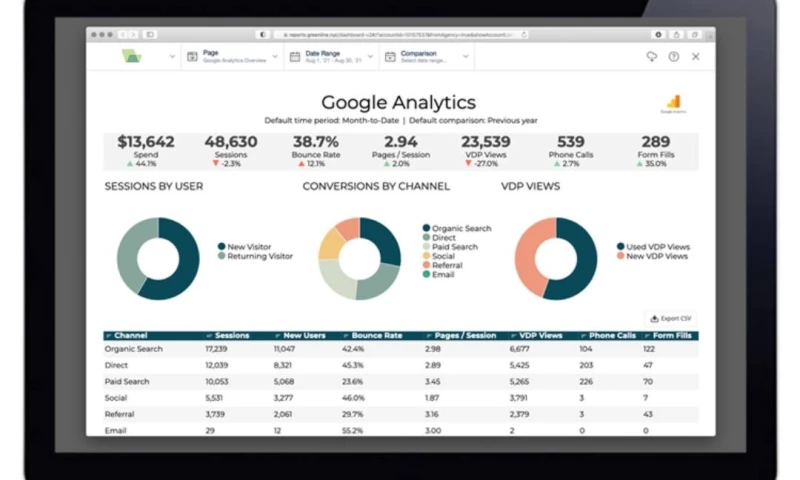Image resolution: width=800 pixels, height=480 pixels.
Task: Sort table by Channel column header
Action: coord(126,335)
